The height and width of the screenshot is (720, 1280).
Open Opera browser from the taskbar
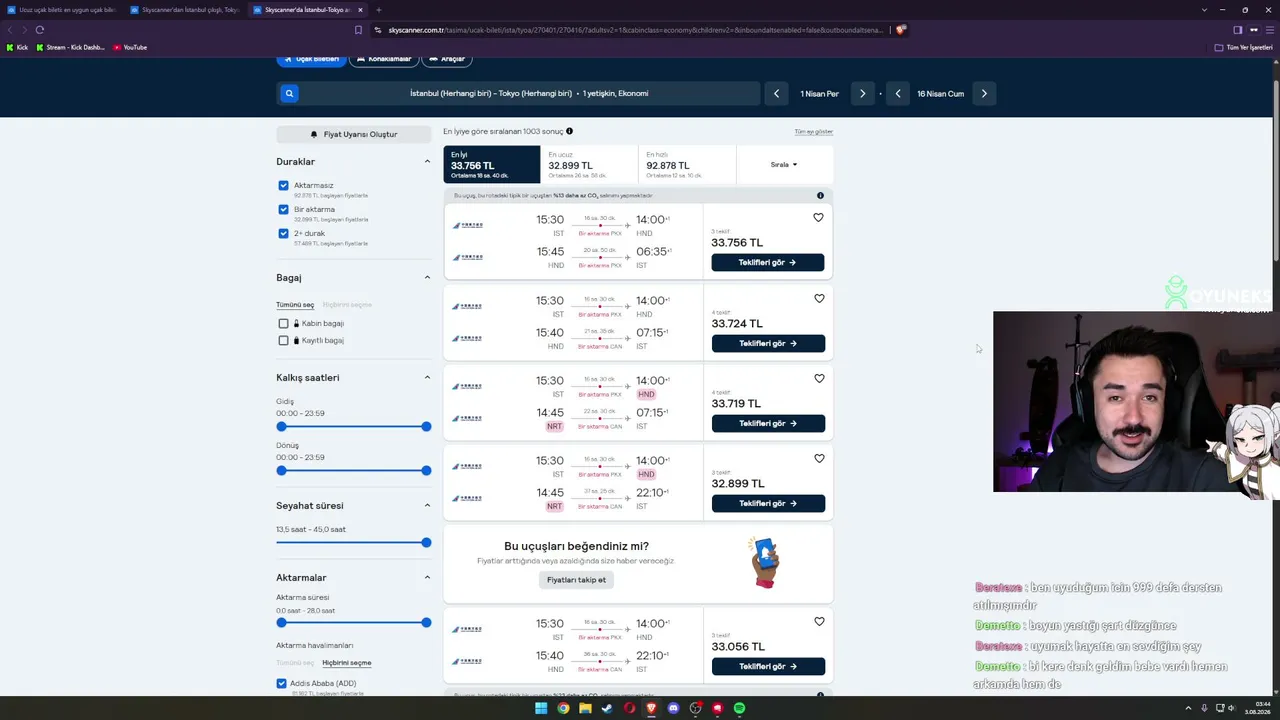(629, 708)
